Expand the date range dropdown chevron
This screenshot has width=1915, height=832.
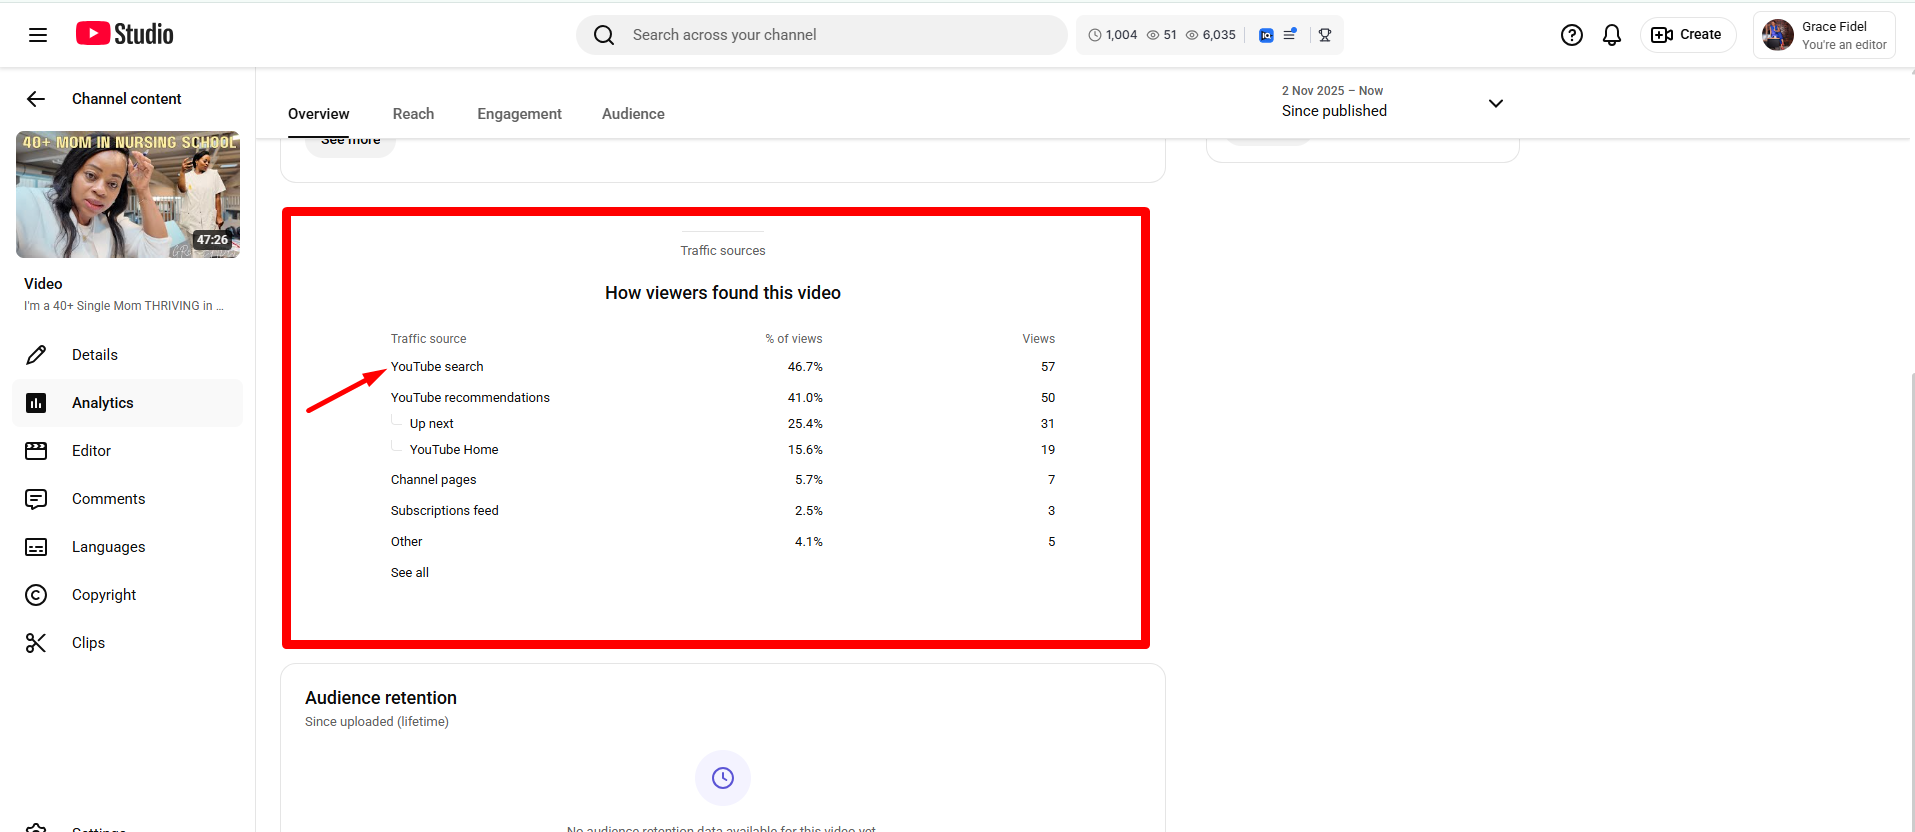(x=1495, y=103)
